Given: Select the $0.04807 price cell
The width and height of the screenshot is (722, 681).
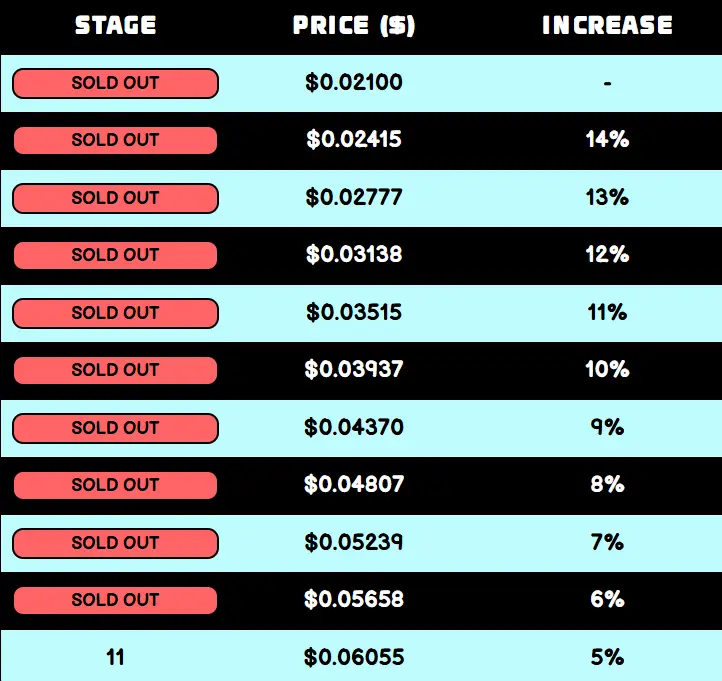Looking at the screenshot, I should [x=354, y=485].
